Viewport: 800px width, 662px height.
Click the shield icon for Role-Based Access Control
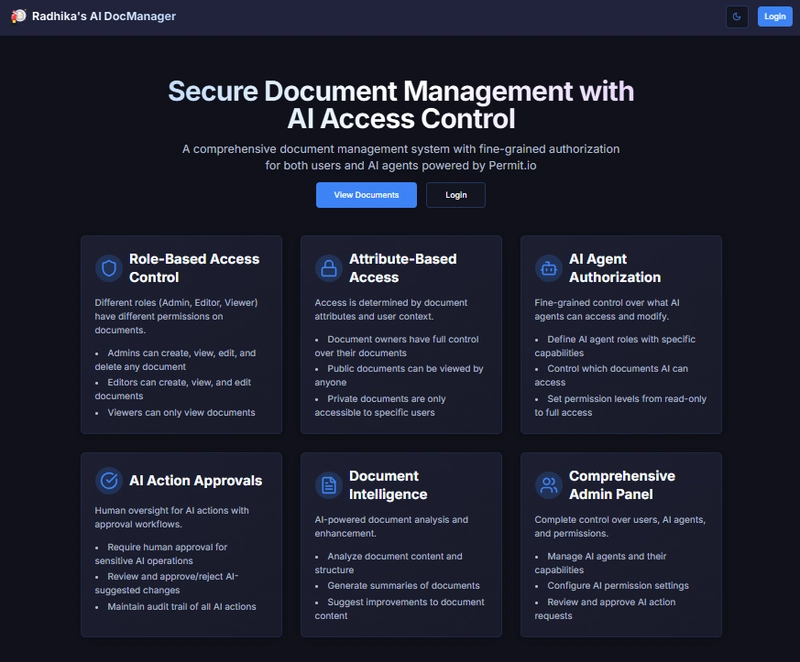pyautogui.click(x=108, y=268)
